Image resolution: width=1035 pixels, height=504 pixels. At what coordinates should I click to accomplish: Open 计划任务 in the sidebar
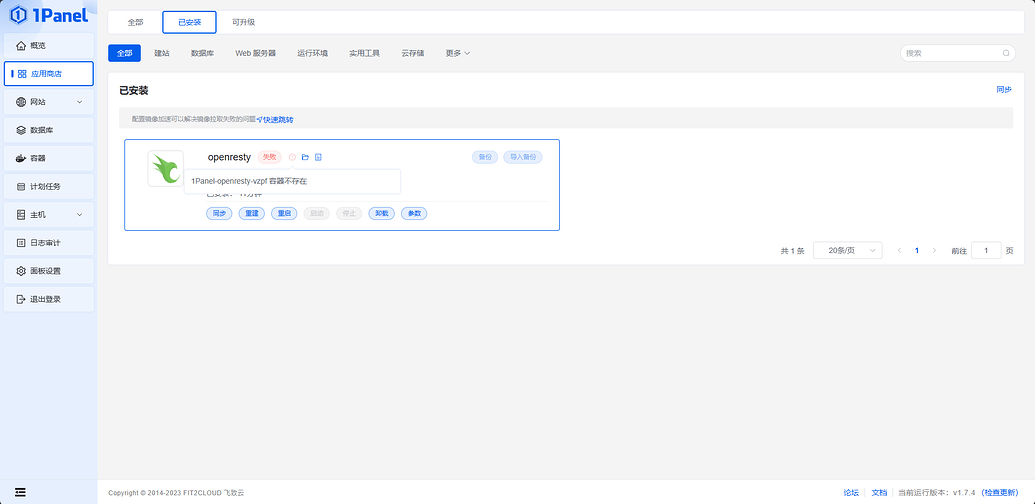(x=49, y=187)
